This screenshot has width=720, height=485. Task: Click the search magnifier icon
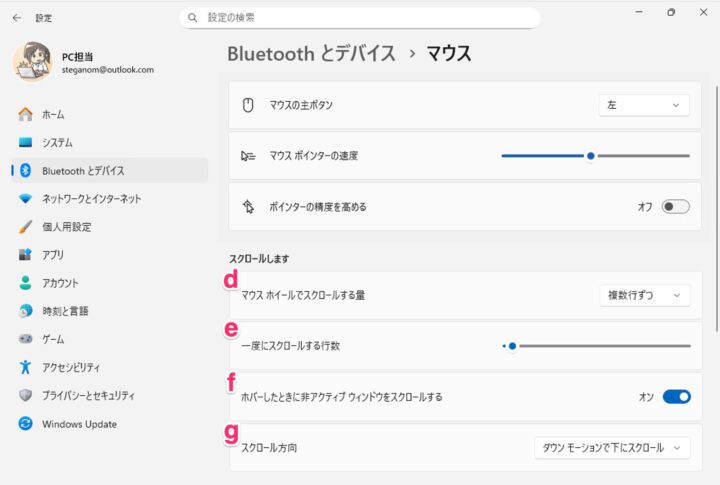pos(192,18)
